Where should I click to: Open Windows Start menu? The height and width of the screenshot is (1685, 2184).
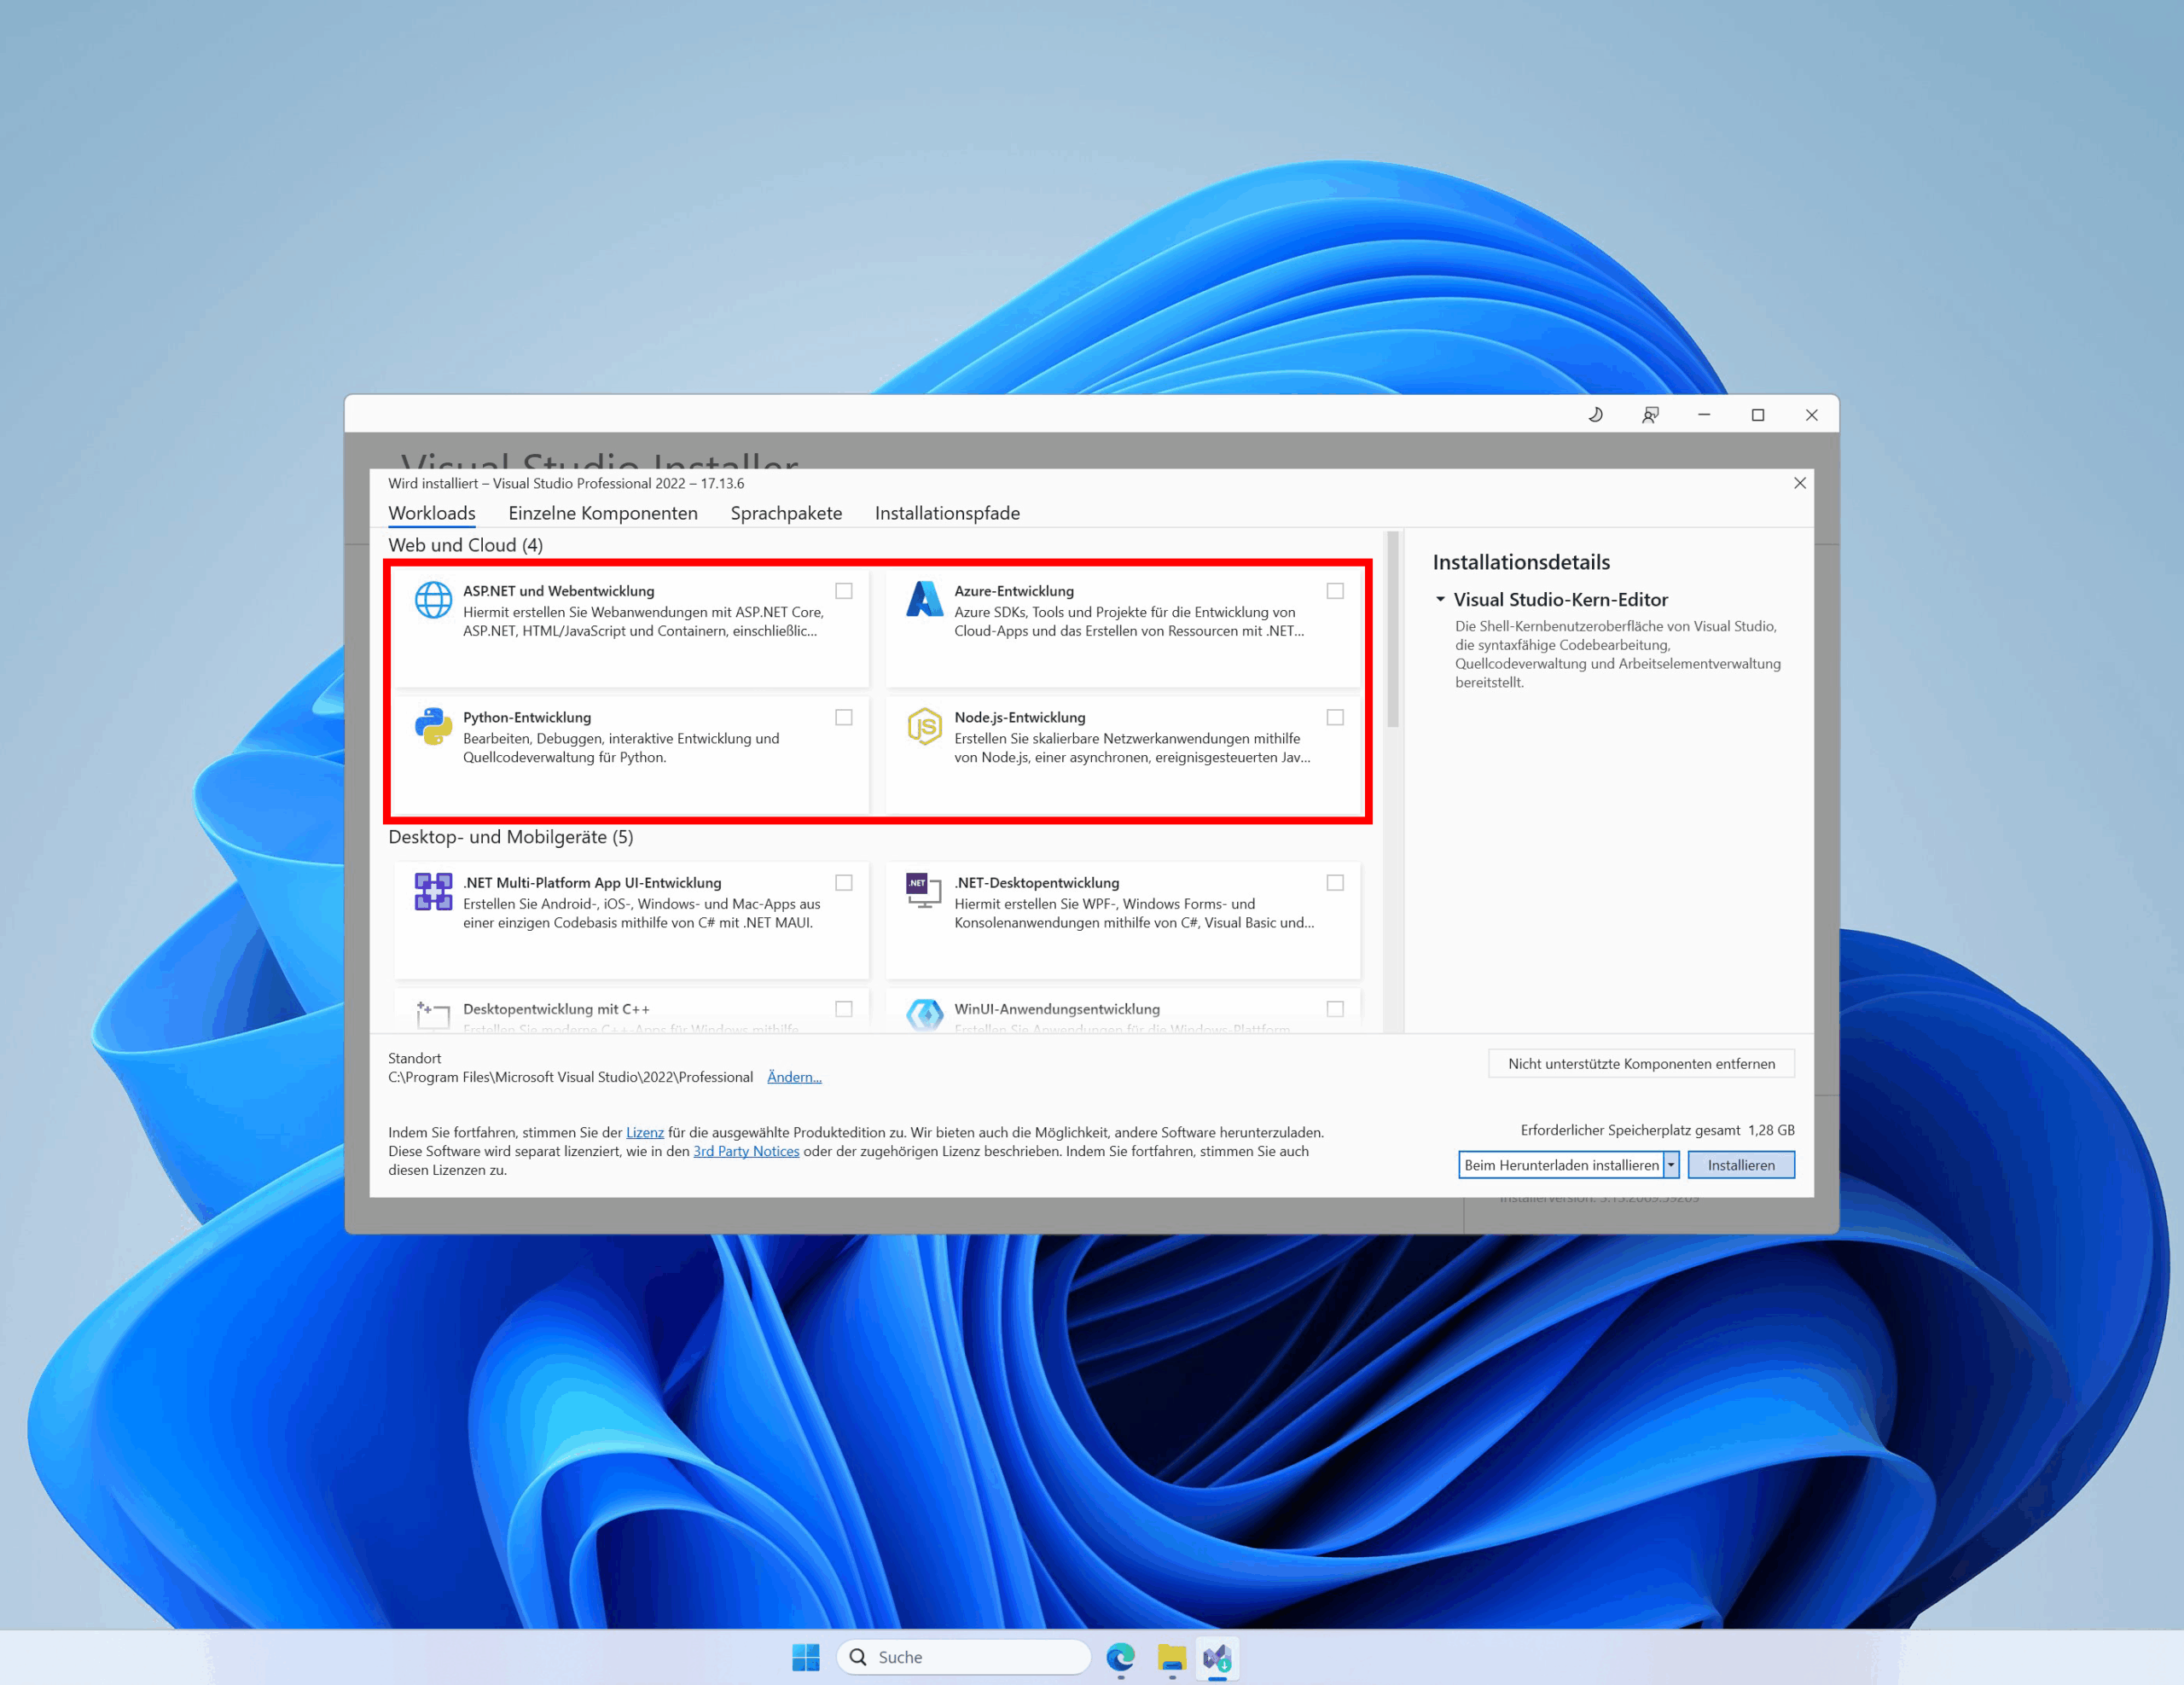pos(806,1657)
